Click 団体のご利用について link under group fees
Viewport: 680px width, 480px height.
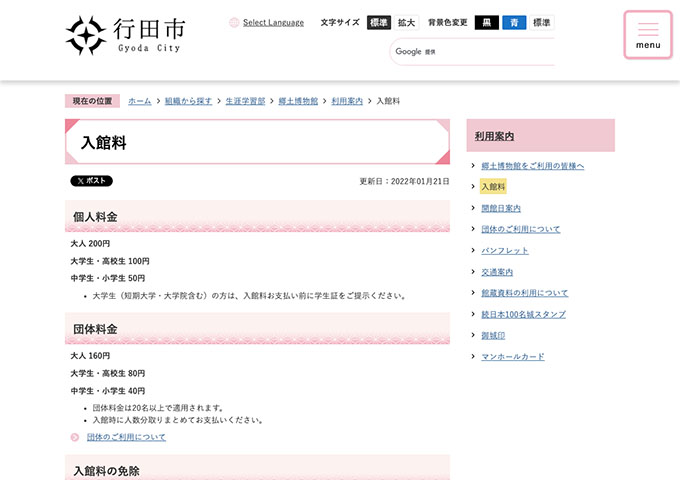click(126, 437)
